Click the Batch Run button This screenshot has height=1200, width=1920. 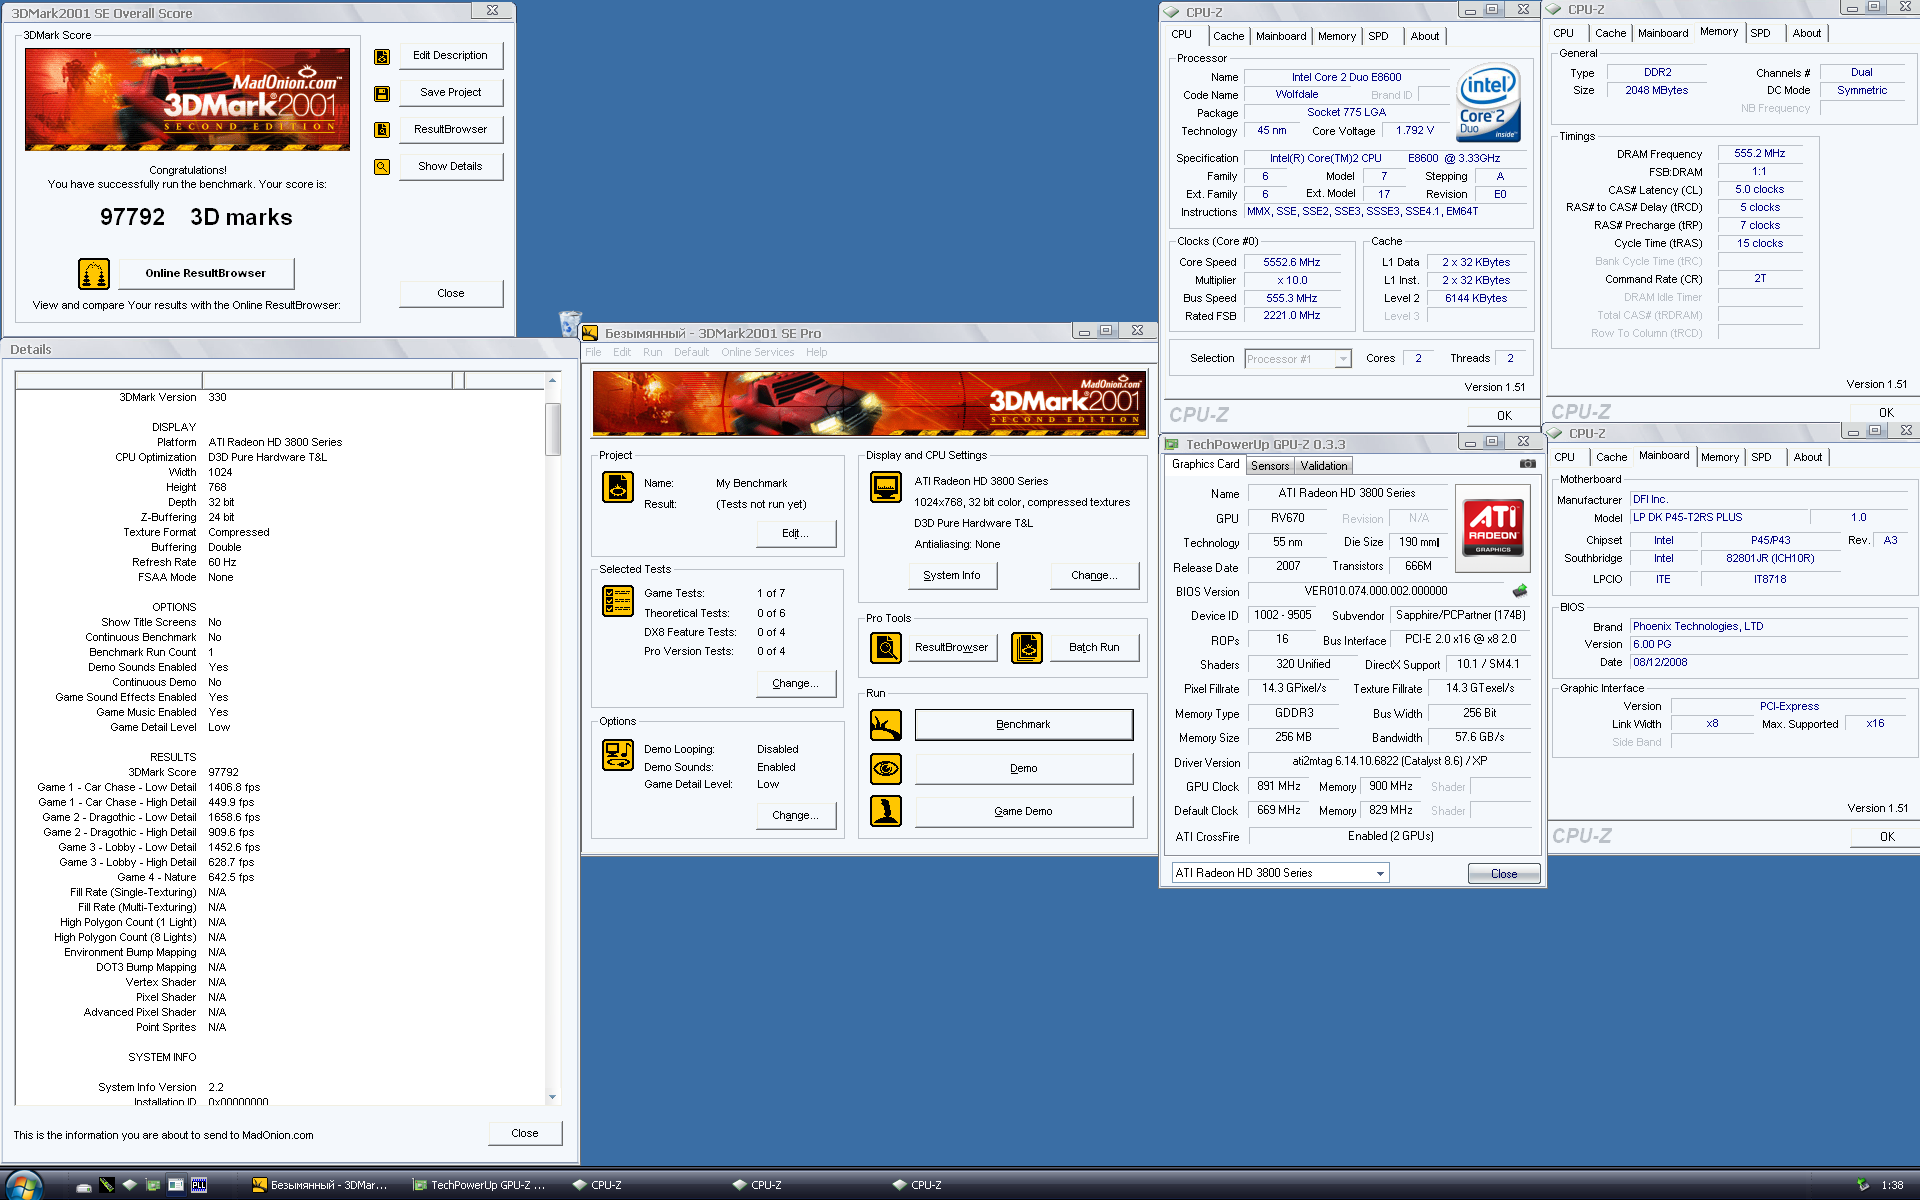tap(1094, 647)
